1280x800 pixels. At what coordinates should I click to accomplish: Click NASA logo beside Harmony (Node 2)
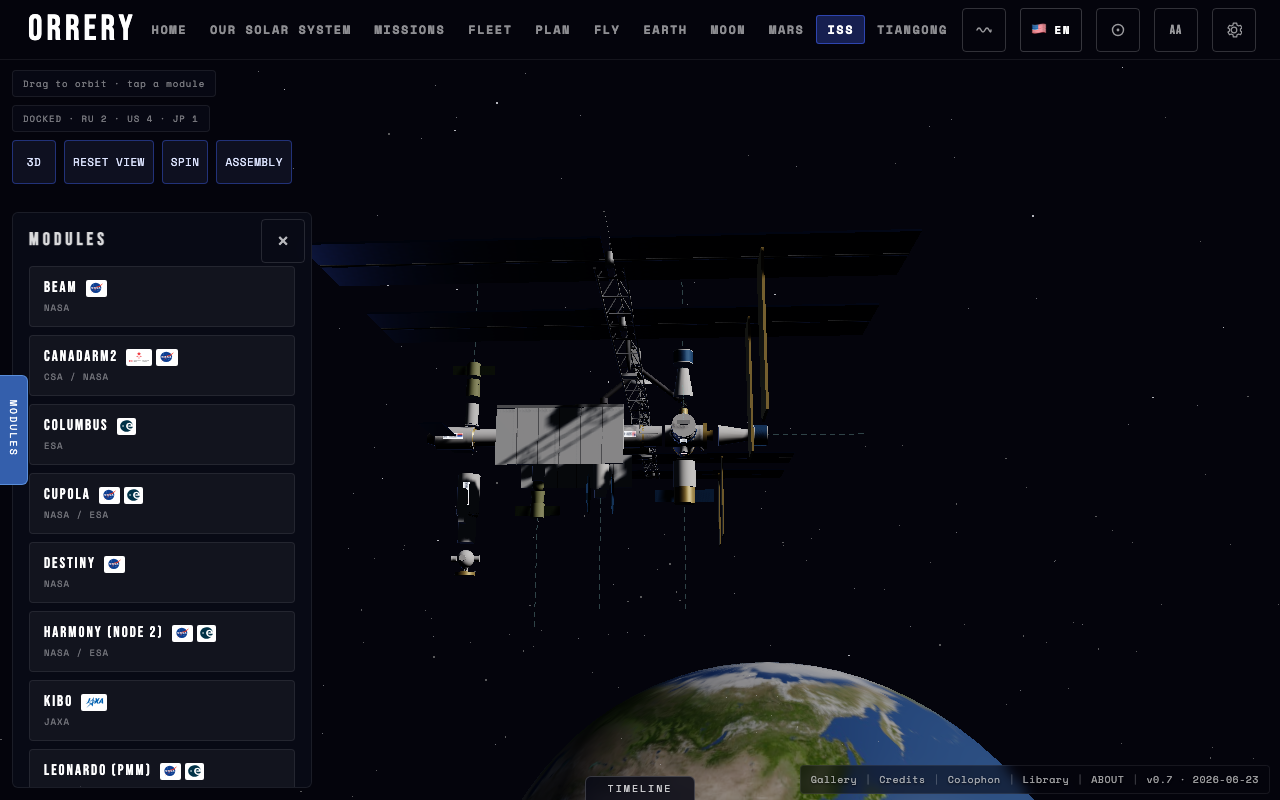pos(182,633)
